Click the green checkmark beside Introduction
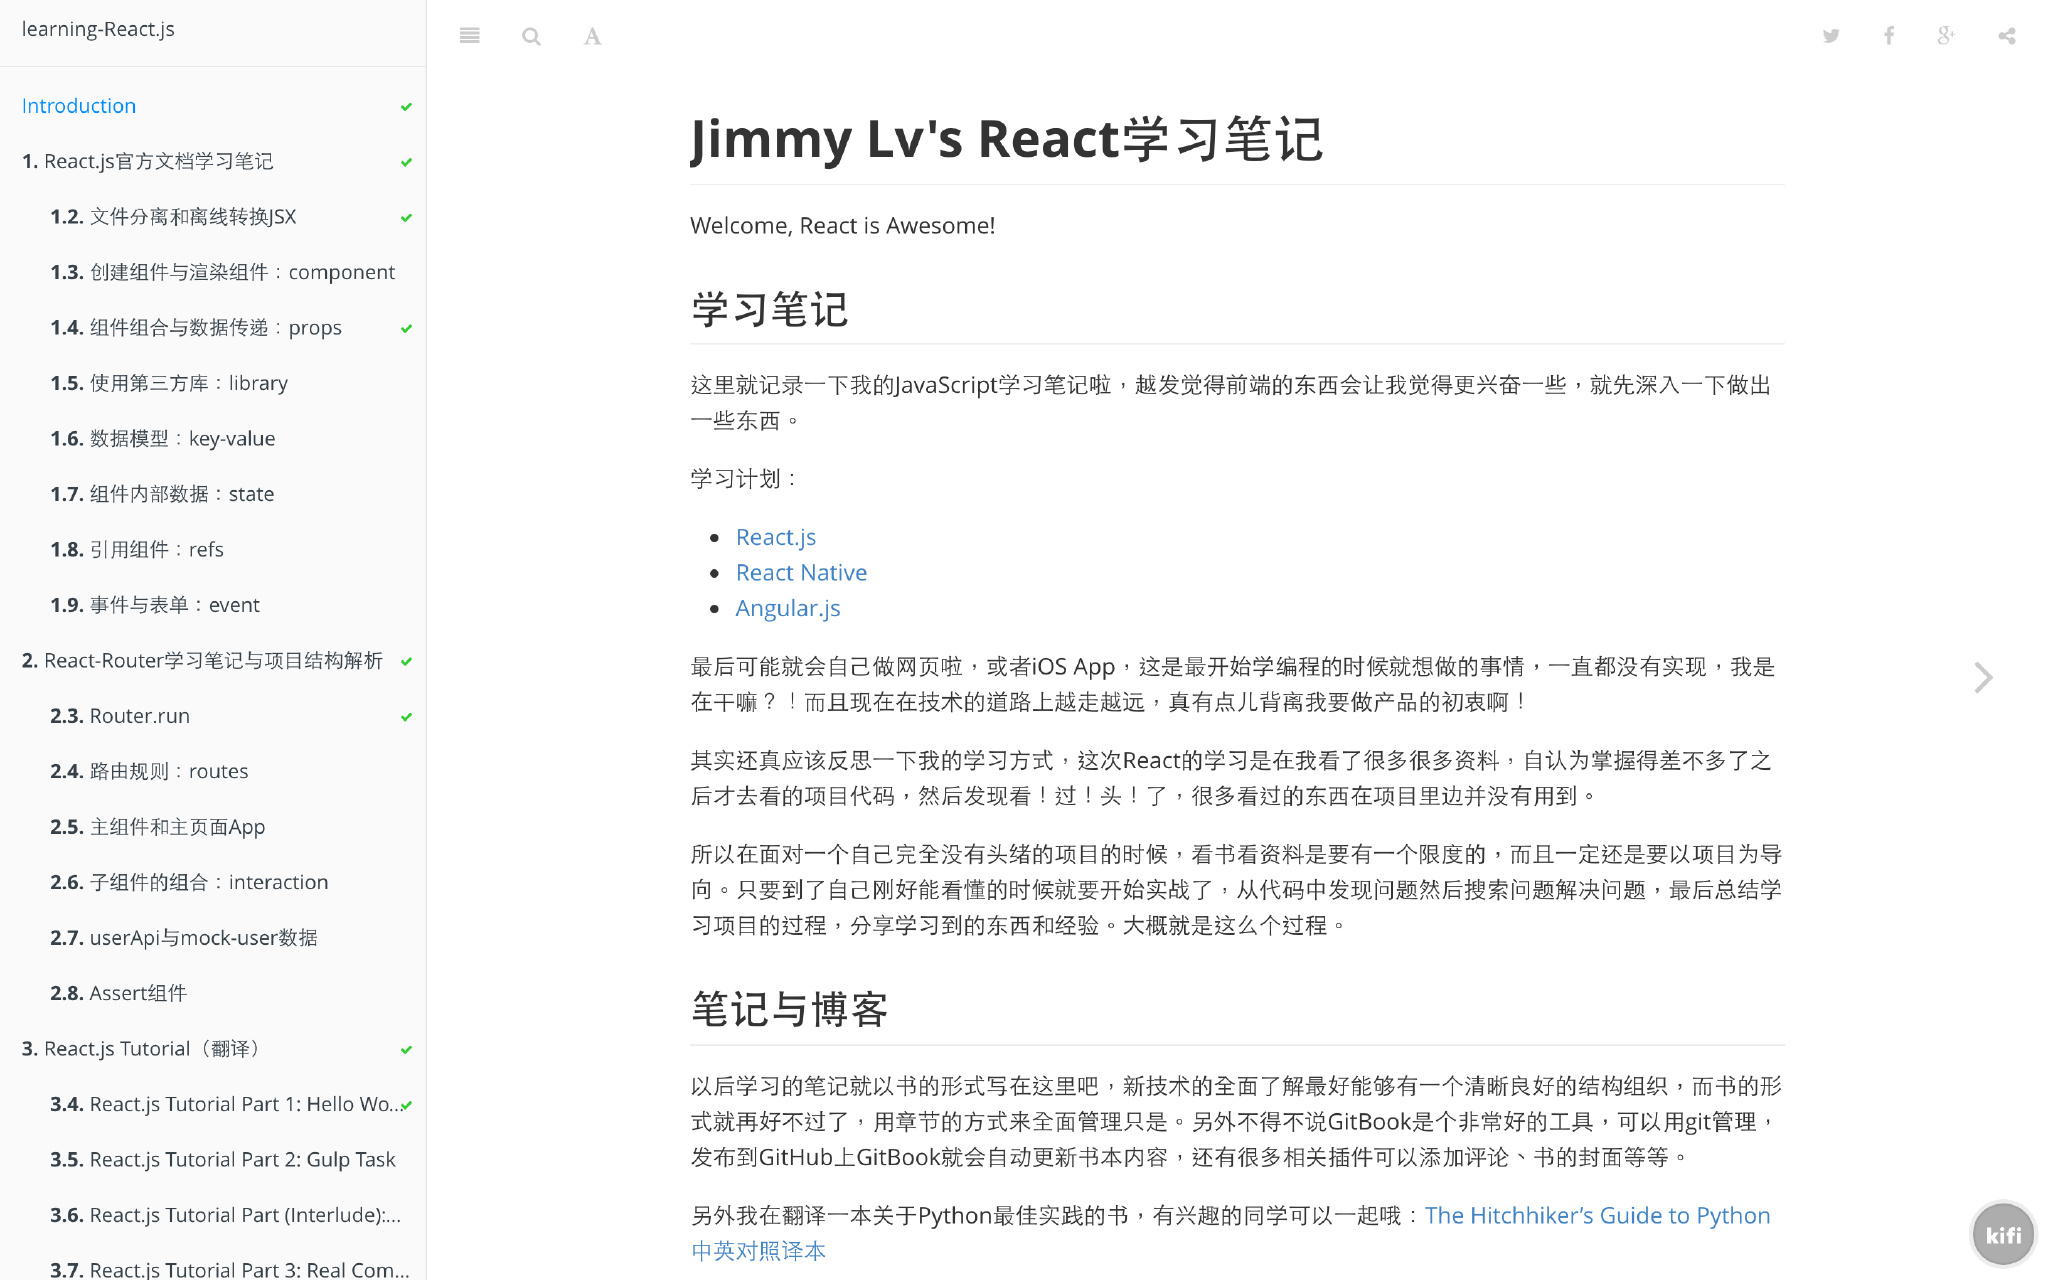 pyautogui.click(x=406, y=107)
